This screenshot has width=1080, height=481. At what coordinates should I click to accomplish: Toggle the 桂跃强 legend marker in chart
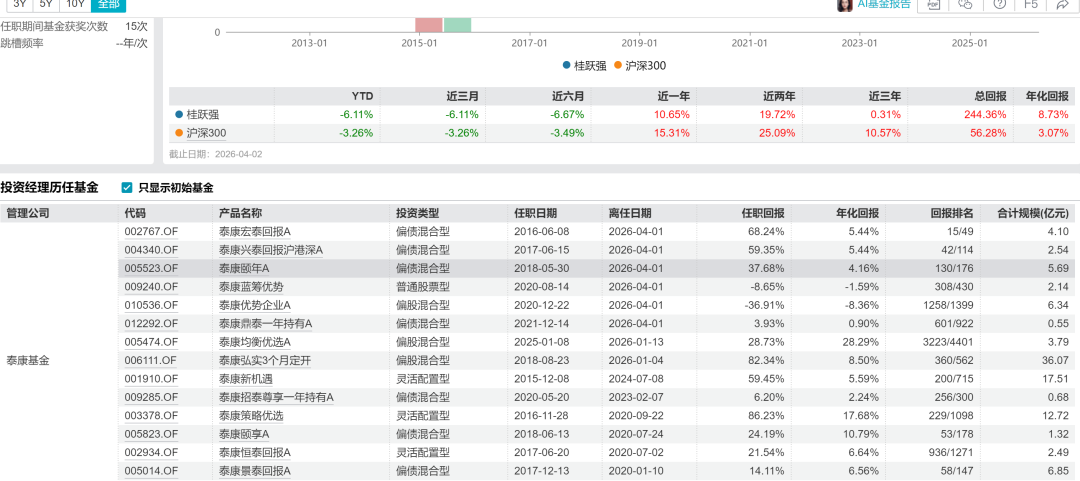coord(566,65)
